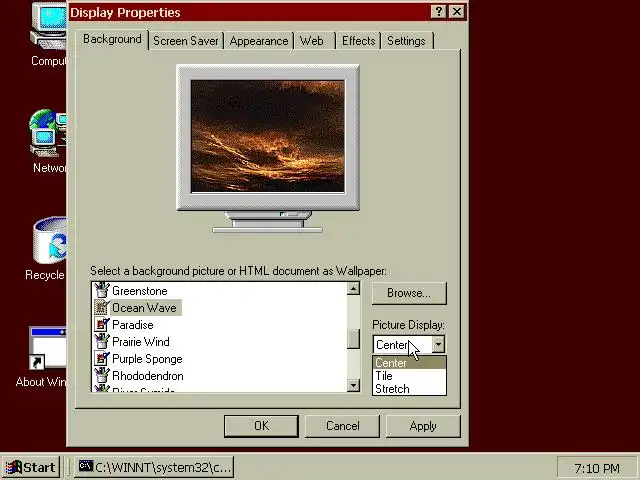Image resolution: width=640 pixels, height=480 pixels.
Task: Click the Cancel button
Action: pos(342,426)
